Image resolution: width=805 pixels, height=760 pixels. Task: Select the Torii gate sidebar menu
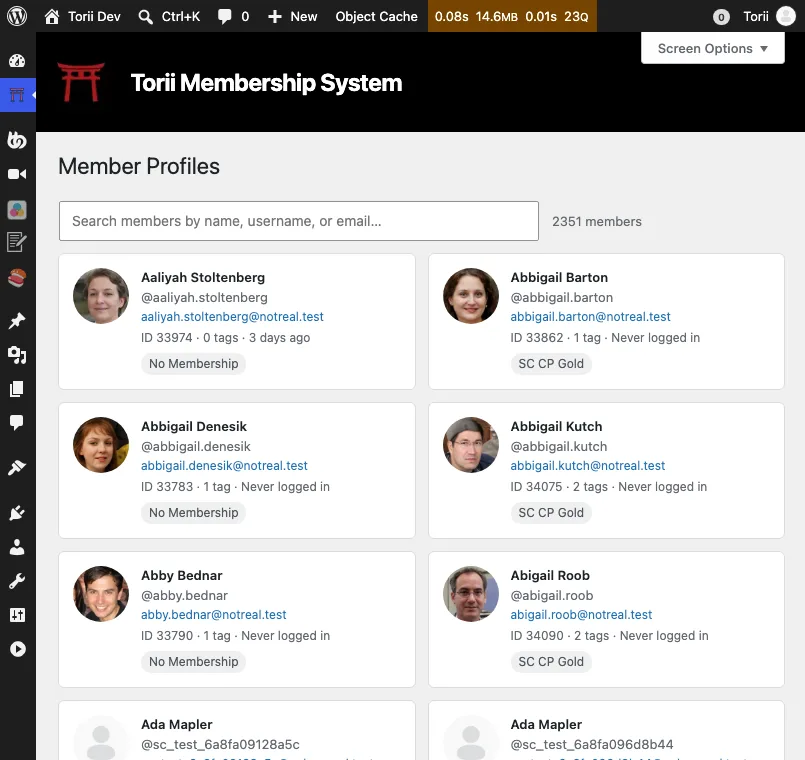pyautogui.click(x=17, y=95)
